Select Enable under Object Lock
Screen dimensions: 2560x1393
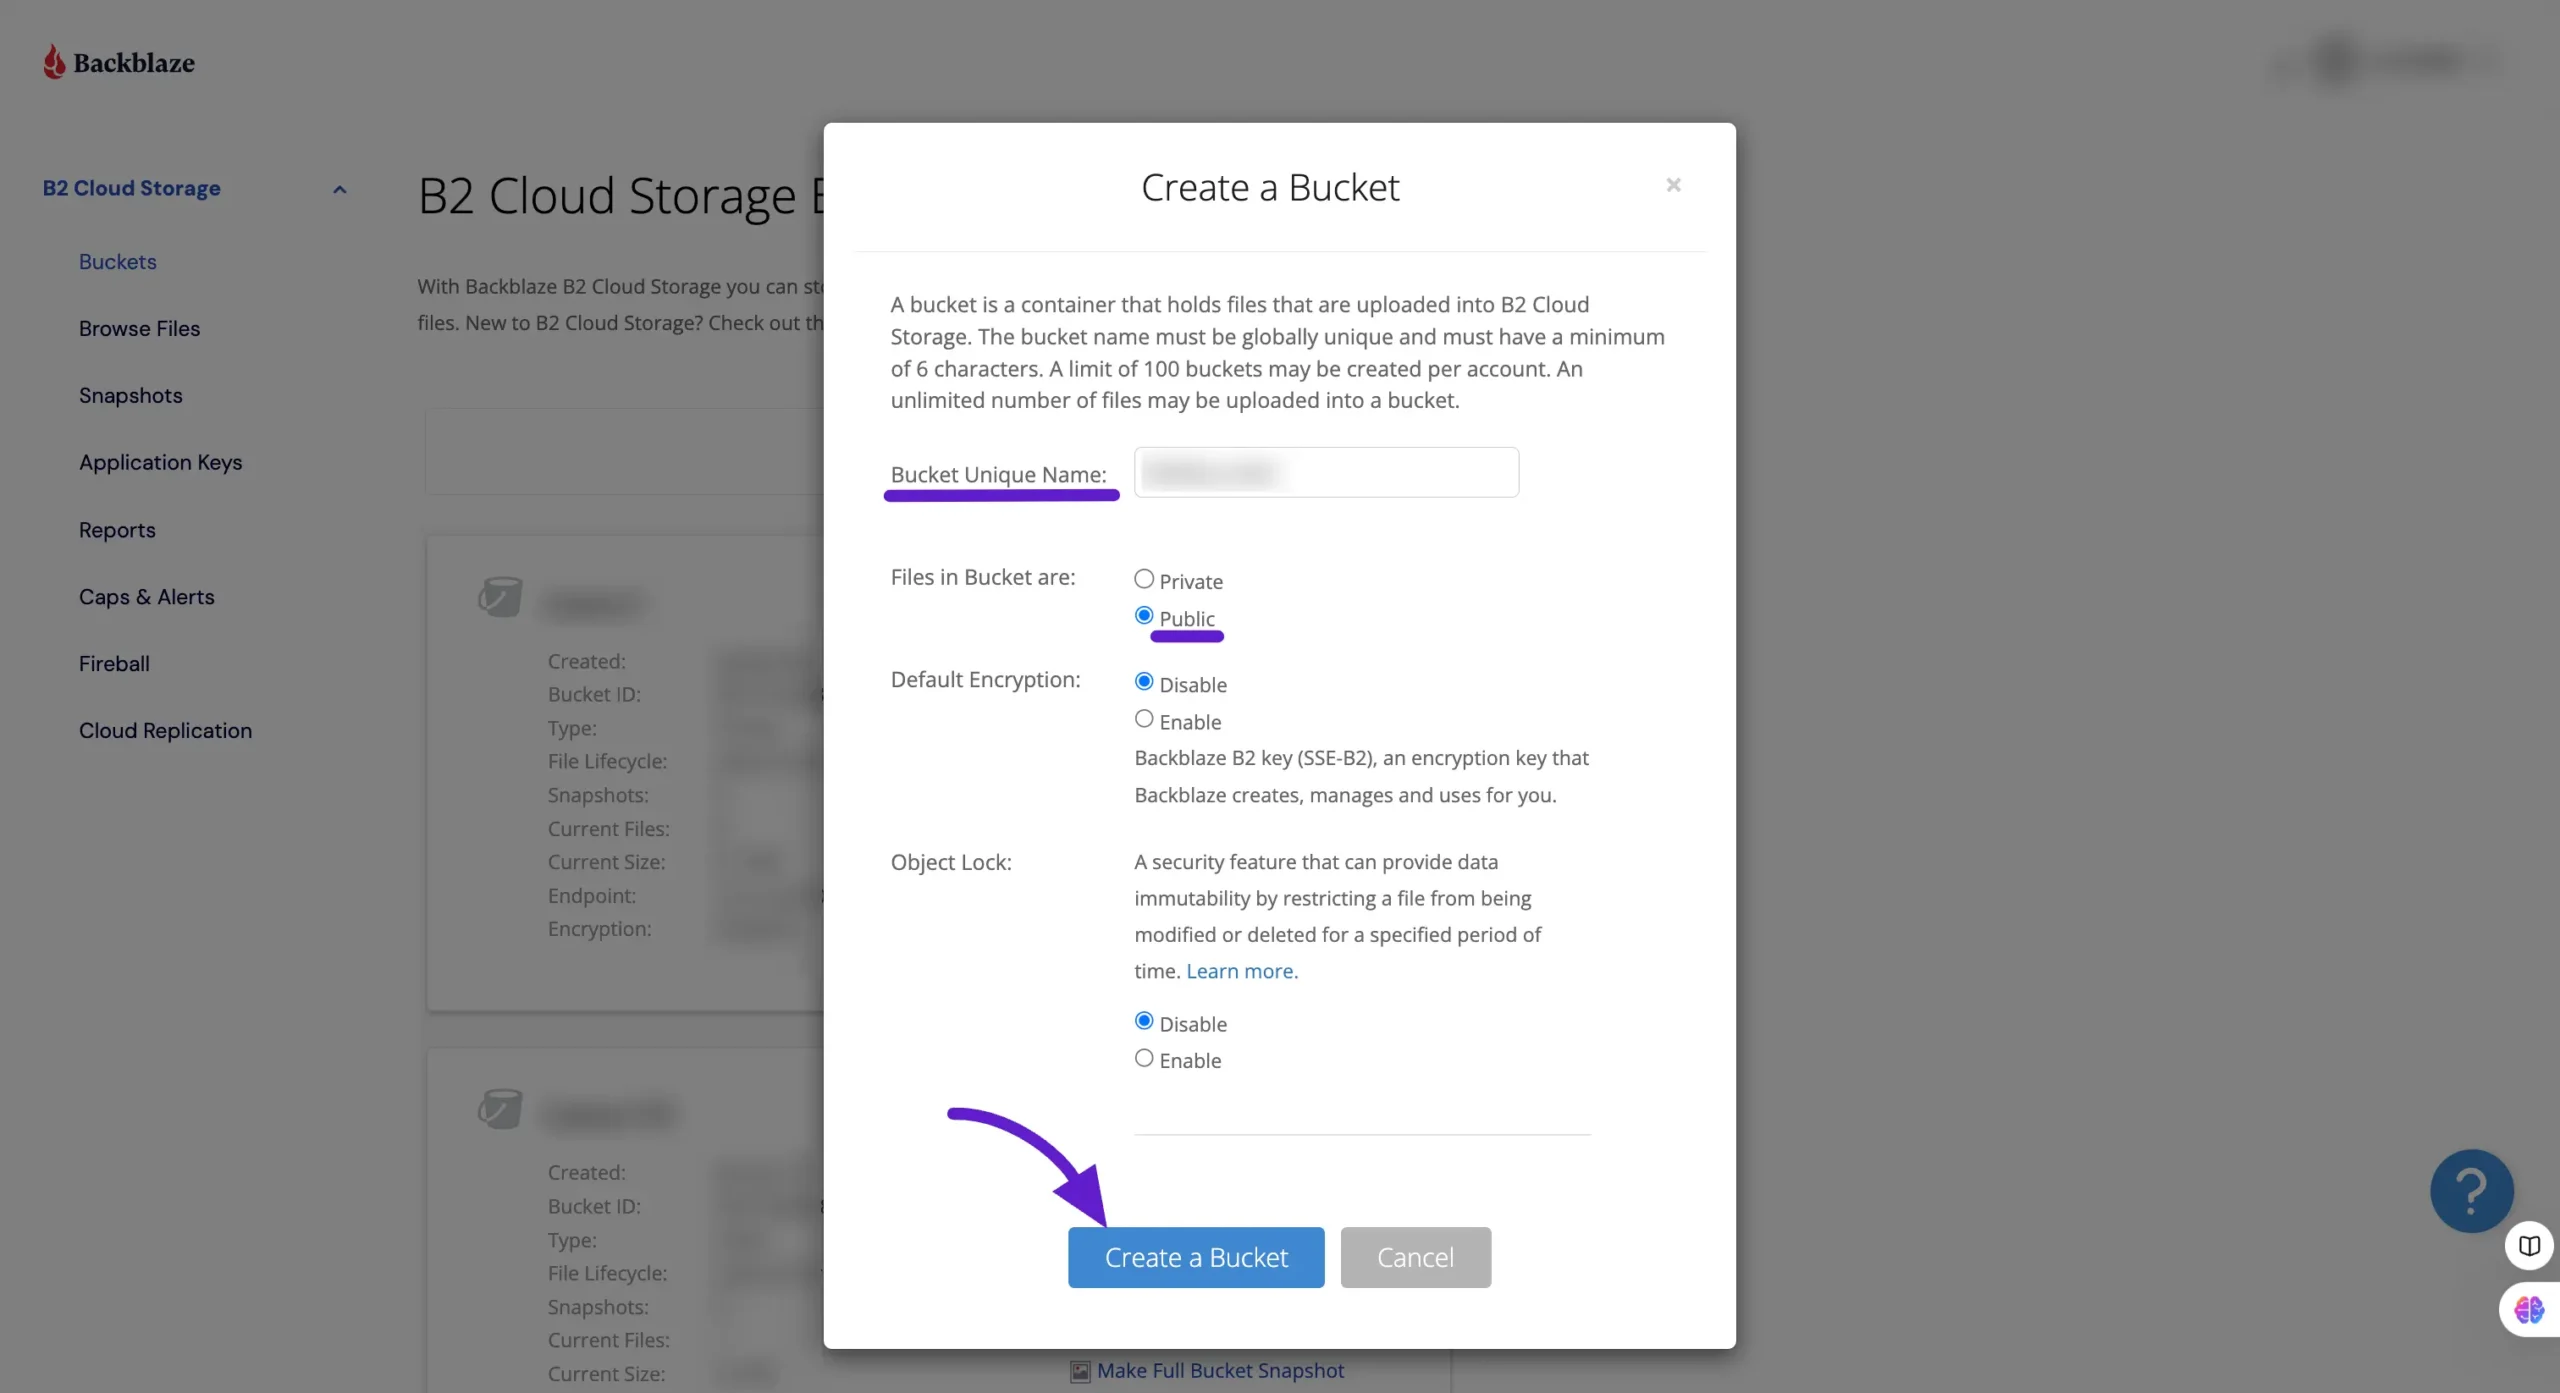pyautogui.click(x=1144, y=1058)
